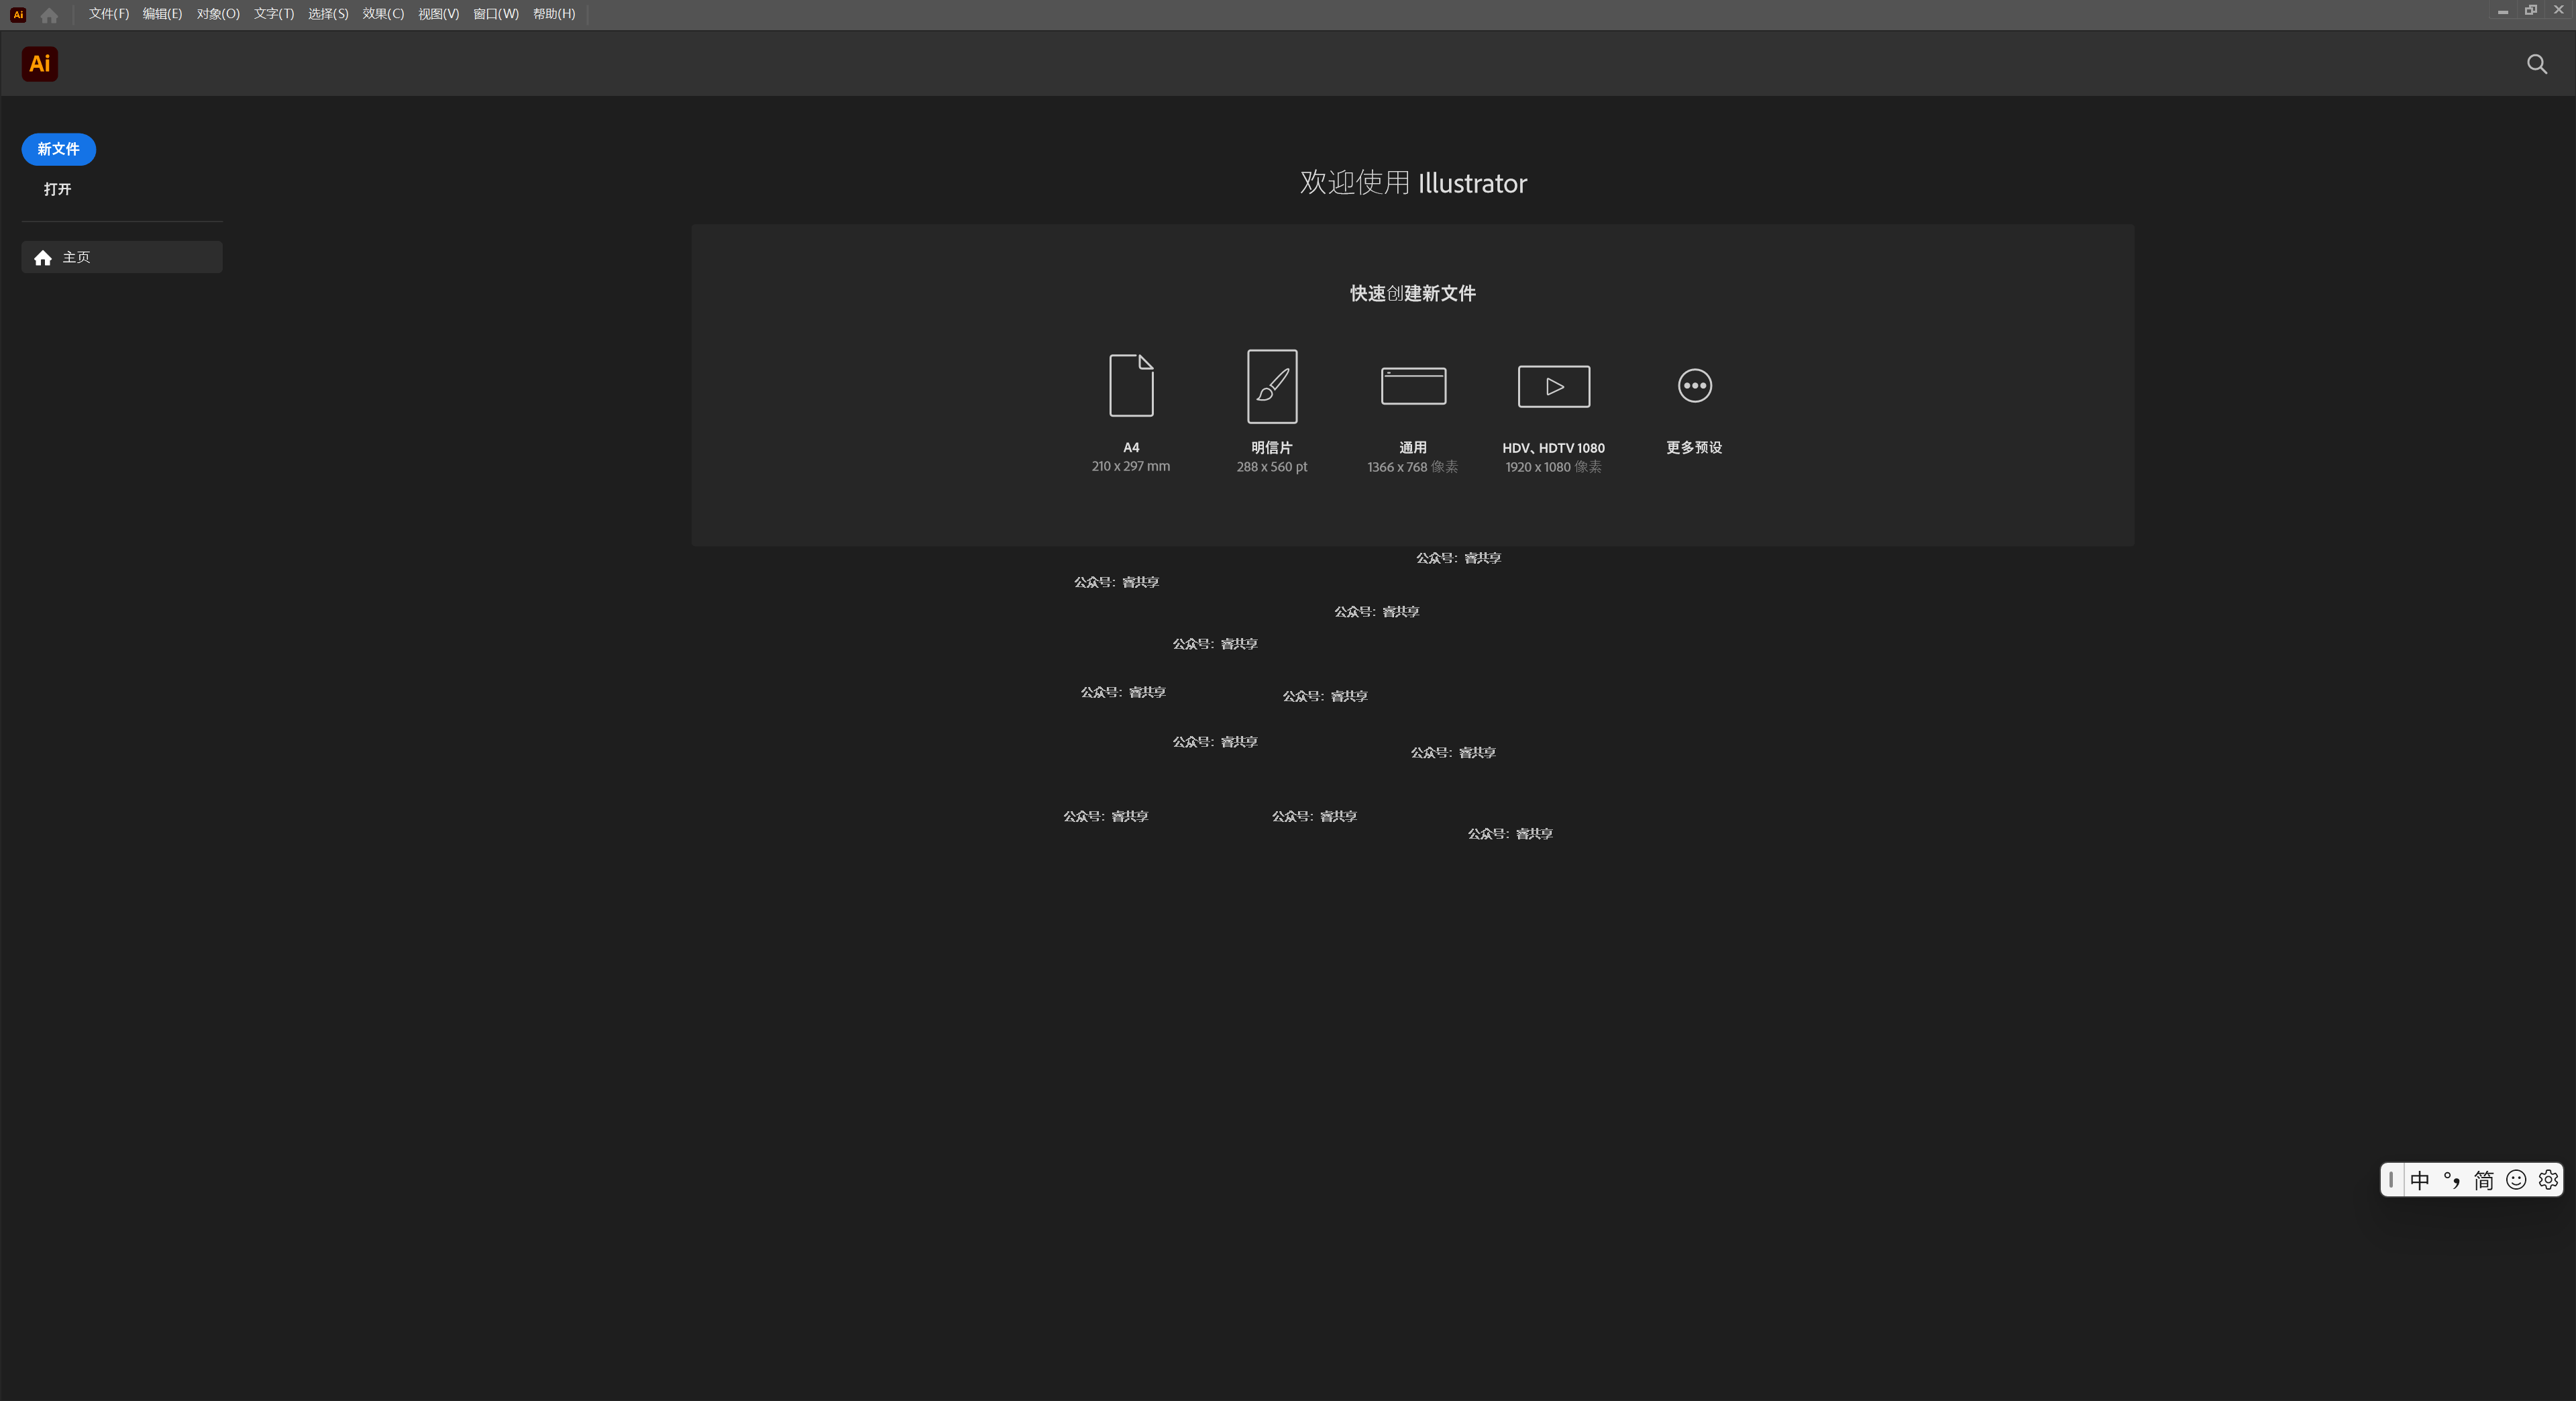Toggle IME 简 simplified/traditional mode
2576x1401 pixels.
click(2484, 1180)
